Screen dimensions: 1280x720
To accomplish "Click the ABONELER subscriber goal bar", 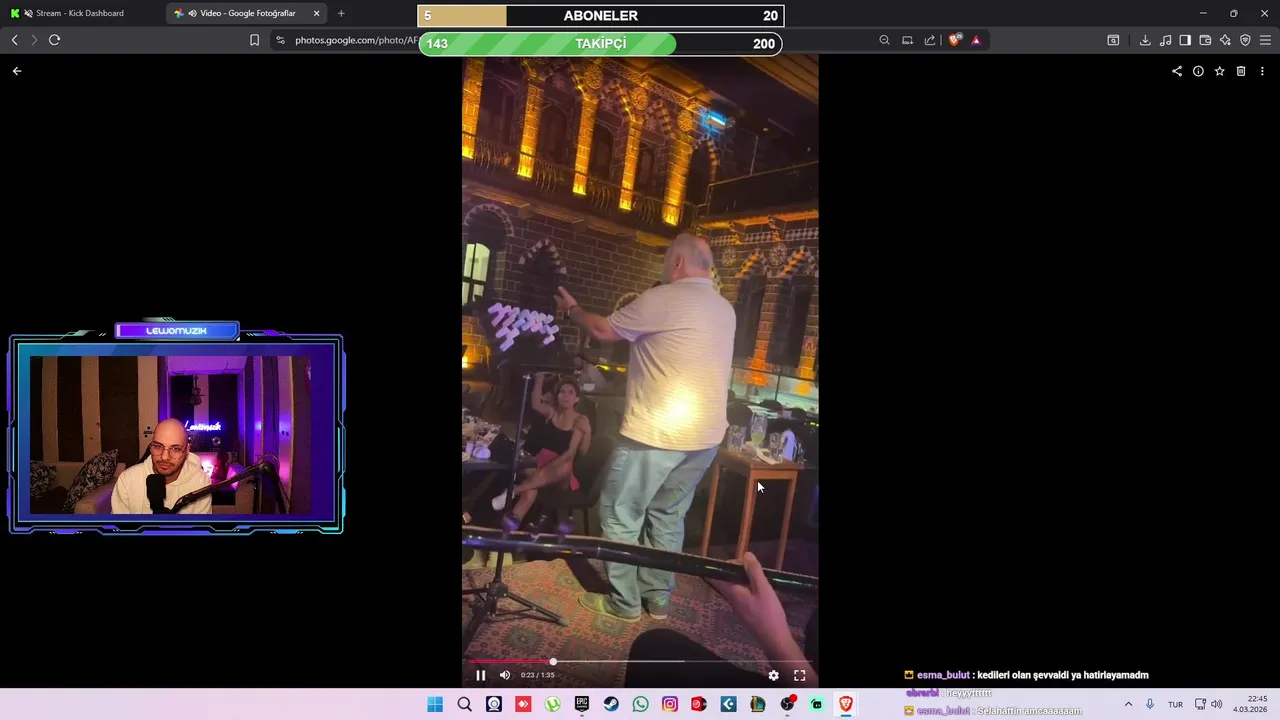I will [601, 16].
